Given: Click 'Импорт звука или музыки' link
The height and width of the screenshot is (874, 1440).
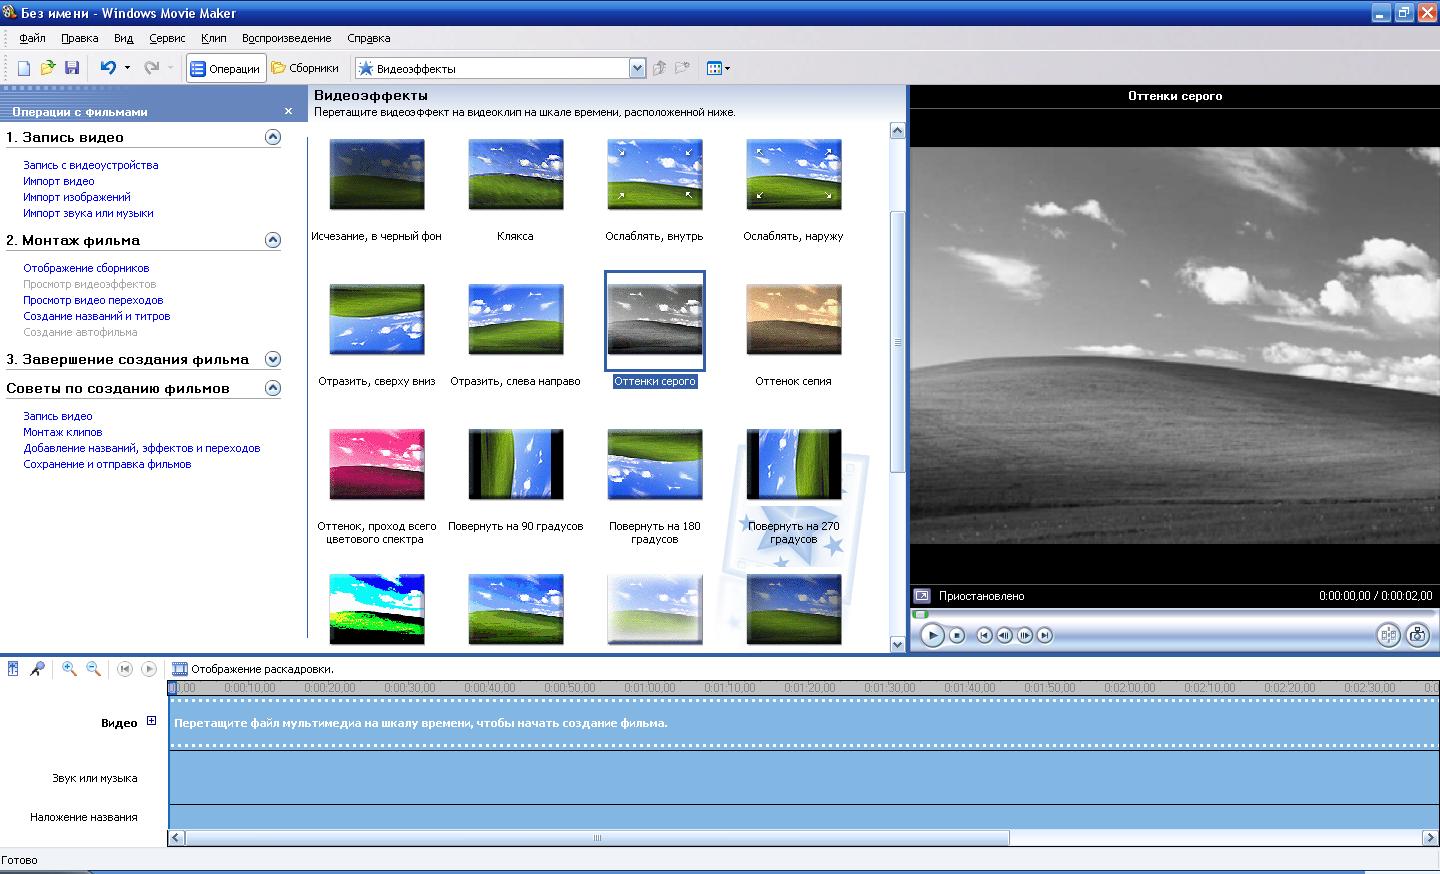Looking at the screenshot, I should pos(88,213).
